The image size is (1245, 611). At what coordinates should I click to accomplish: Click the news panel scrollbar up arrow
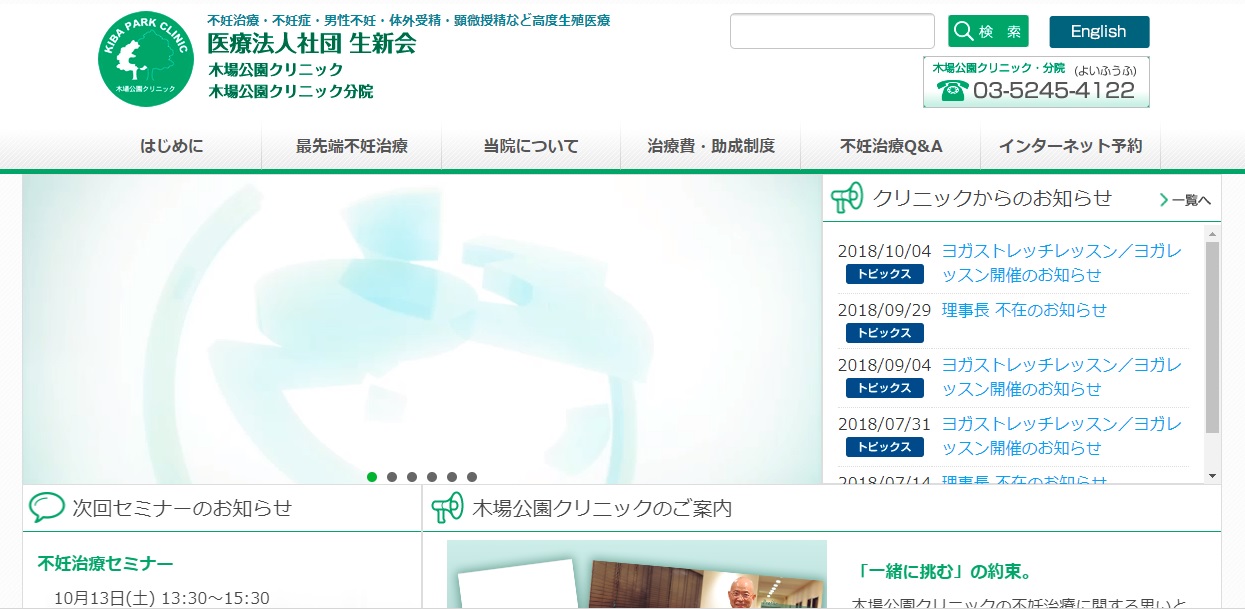pos(1212,233)
